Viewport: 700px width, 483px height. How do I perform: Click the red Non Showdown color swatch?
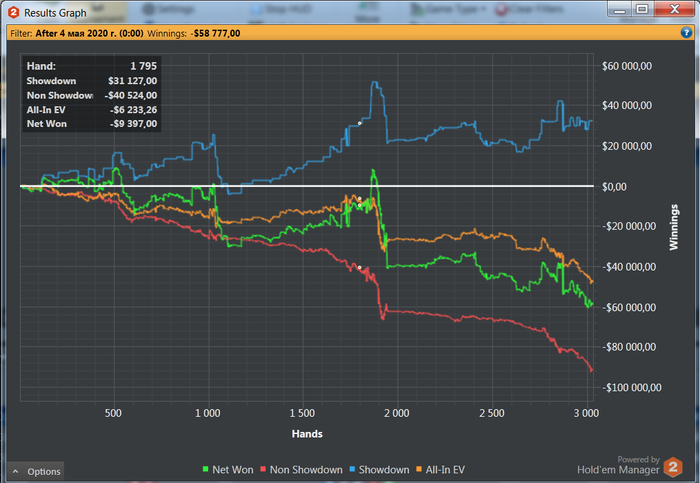263,469
